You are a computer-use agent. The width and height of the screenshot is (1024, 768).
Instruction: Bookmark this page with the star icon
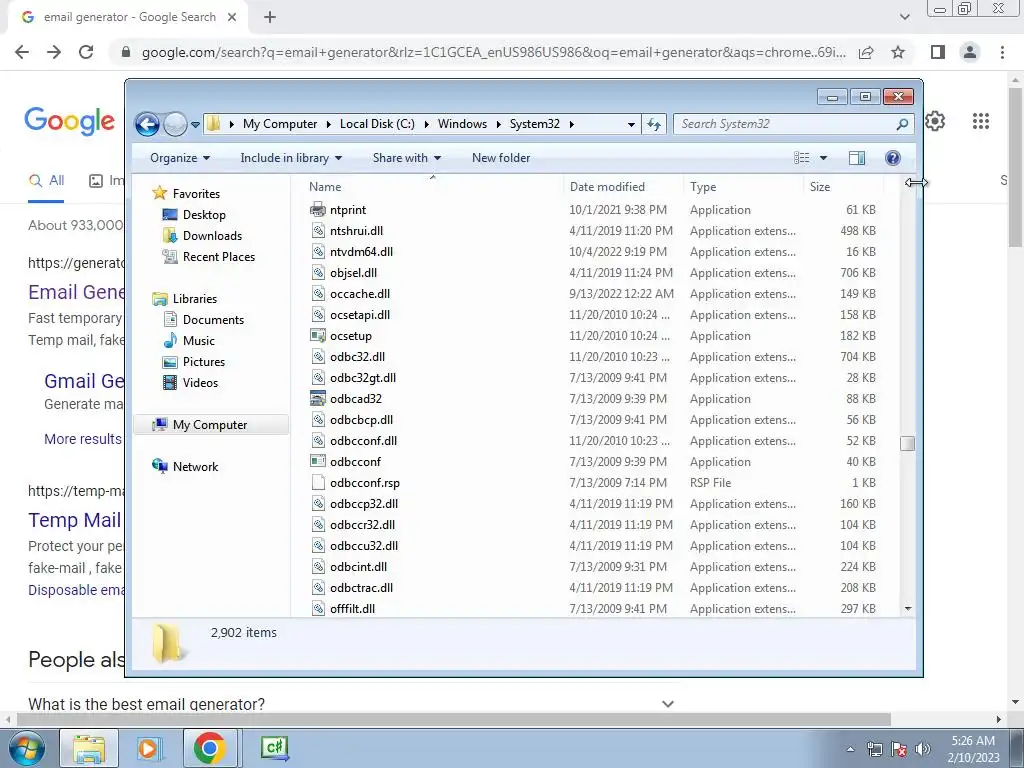click(898, 52)
